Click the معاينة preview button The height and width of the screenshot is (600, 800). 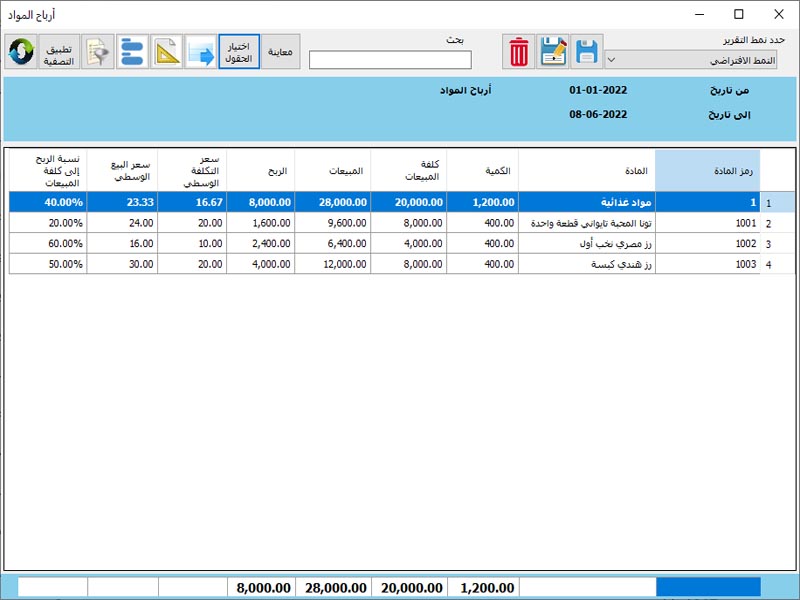[280, 52]
